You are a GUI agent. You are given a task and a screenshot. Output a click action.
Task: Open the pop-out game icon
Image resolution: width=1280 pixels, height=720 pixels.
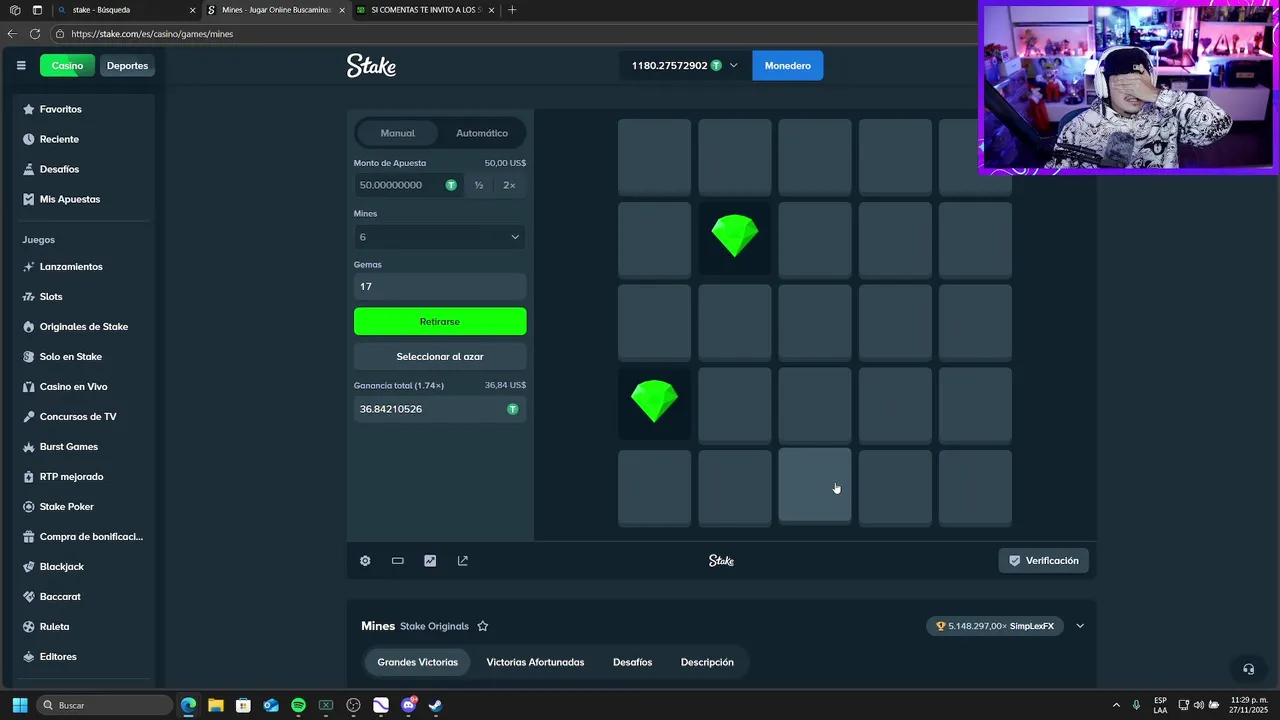pos(463,561)
